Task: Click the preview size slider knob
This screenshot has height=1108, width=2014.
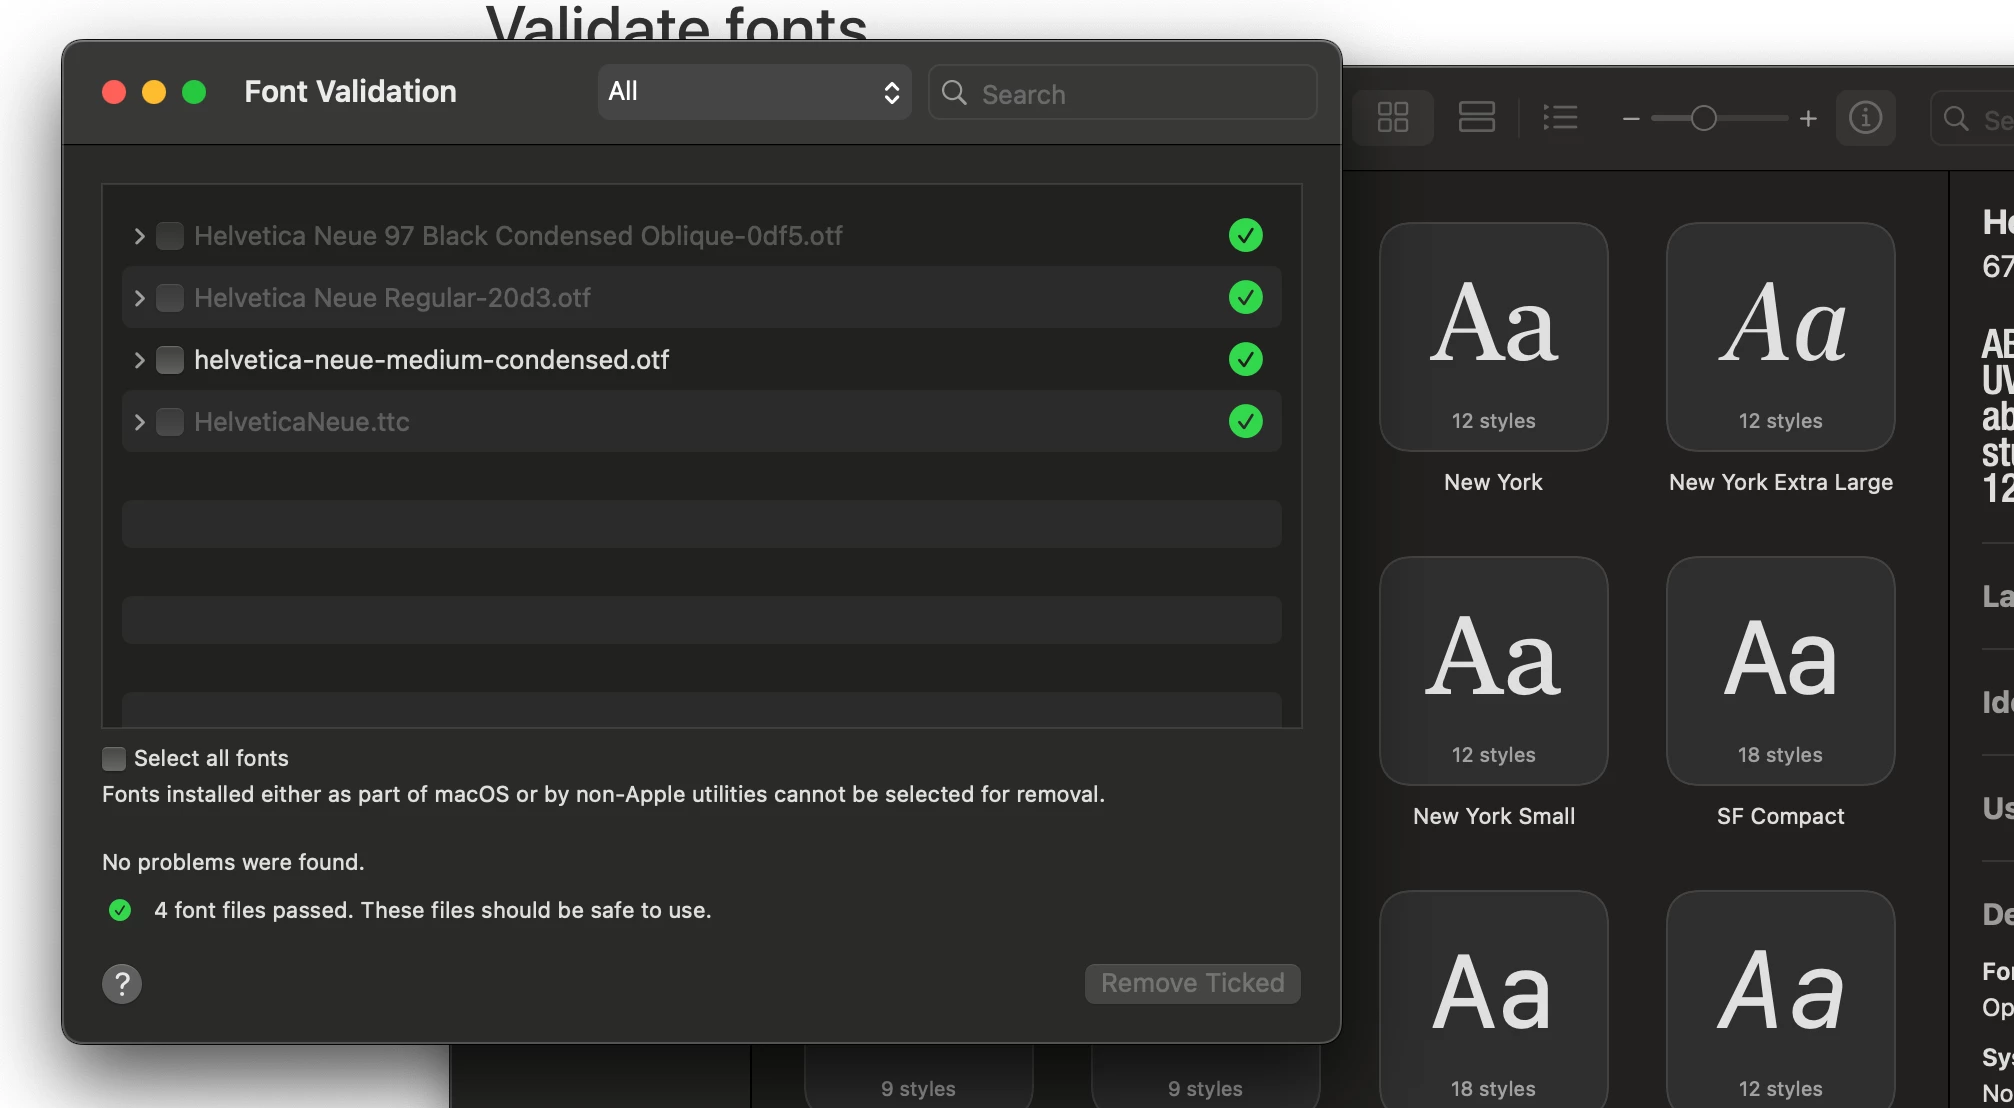Action: pos(1704,119)
